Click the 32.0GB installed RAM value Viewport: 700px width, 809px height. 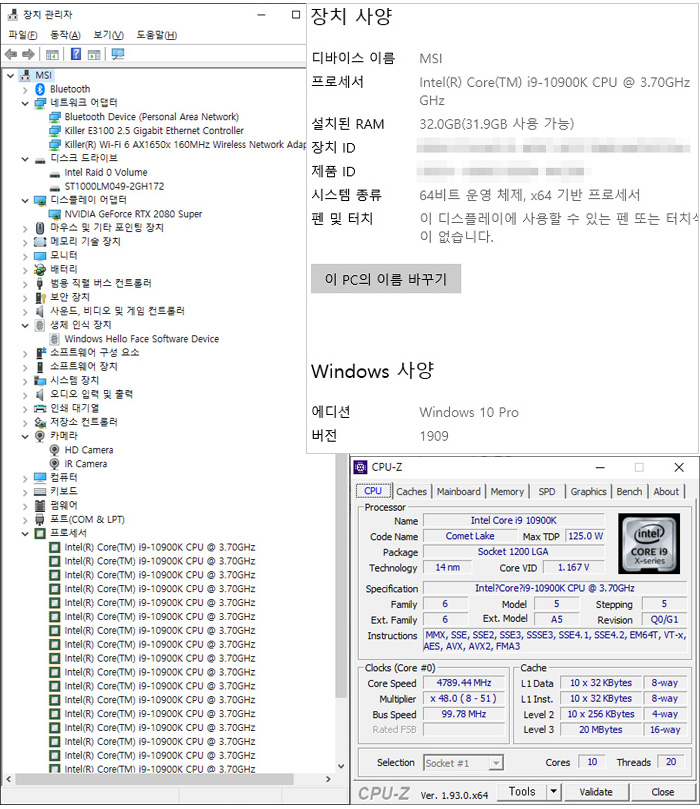tap(496, 124)
